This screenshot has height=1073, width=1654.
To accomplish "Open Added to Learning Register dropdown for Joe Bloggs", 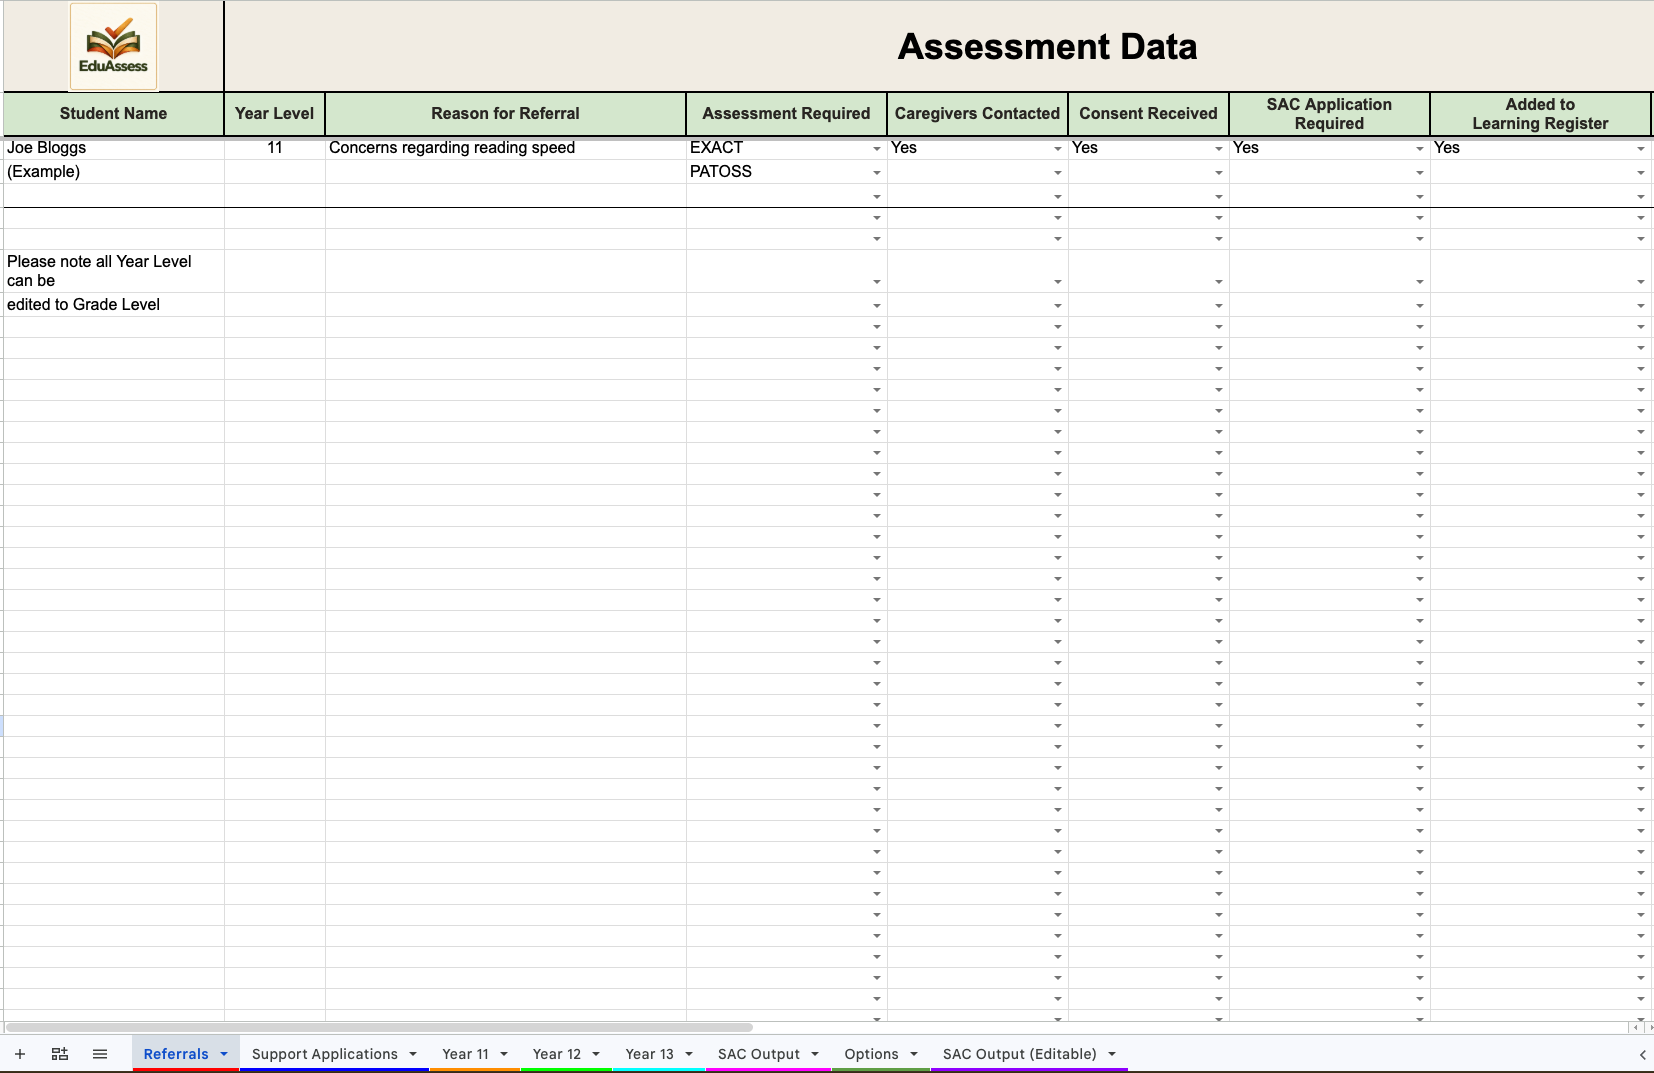I will [x=1641, y=149].
